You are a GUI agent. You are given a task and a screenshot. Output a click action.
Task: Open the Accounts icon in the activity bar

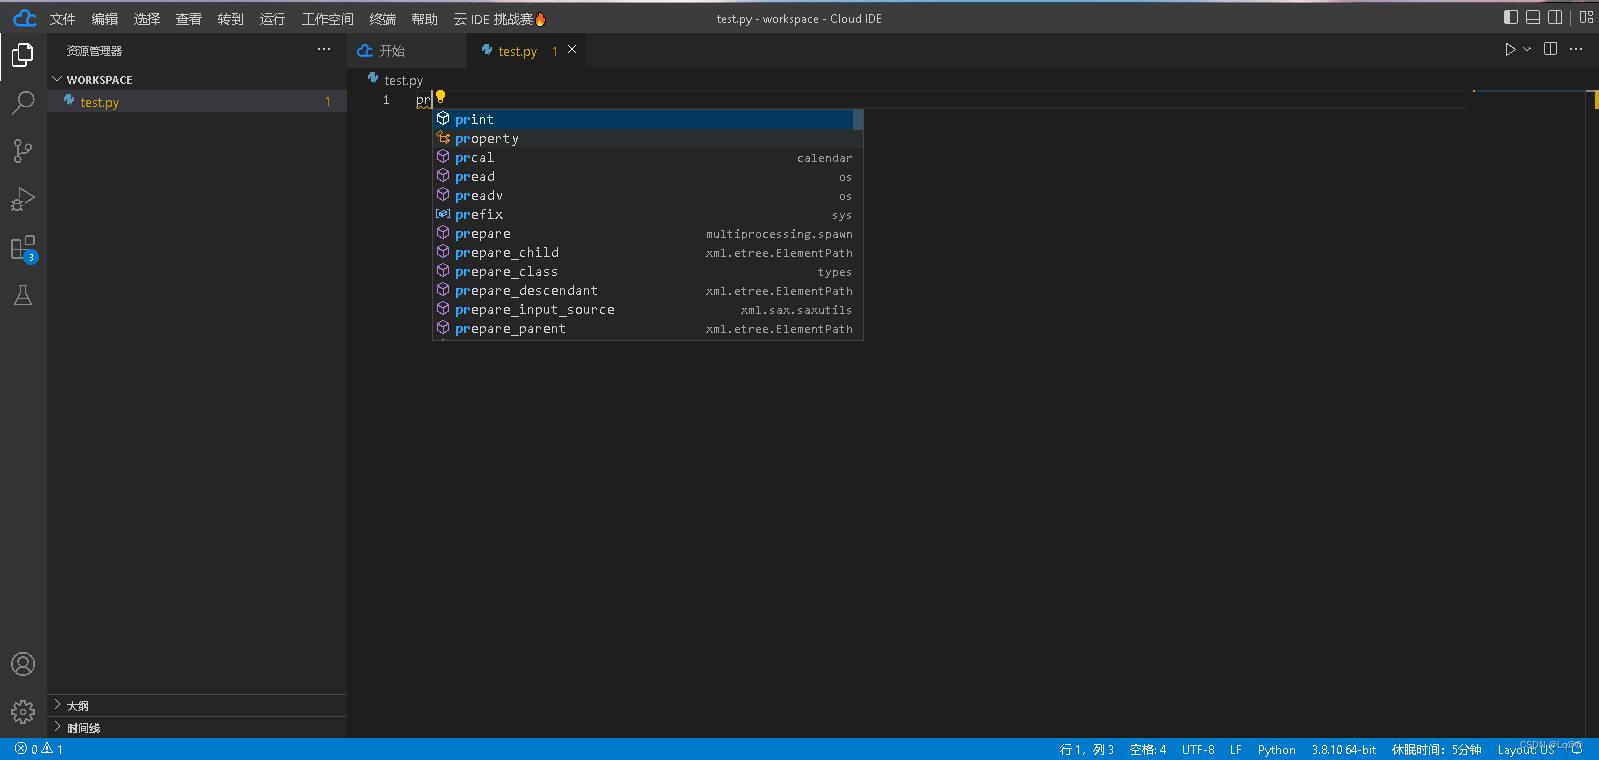click(23, 664)
